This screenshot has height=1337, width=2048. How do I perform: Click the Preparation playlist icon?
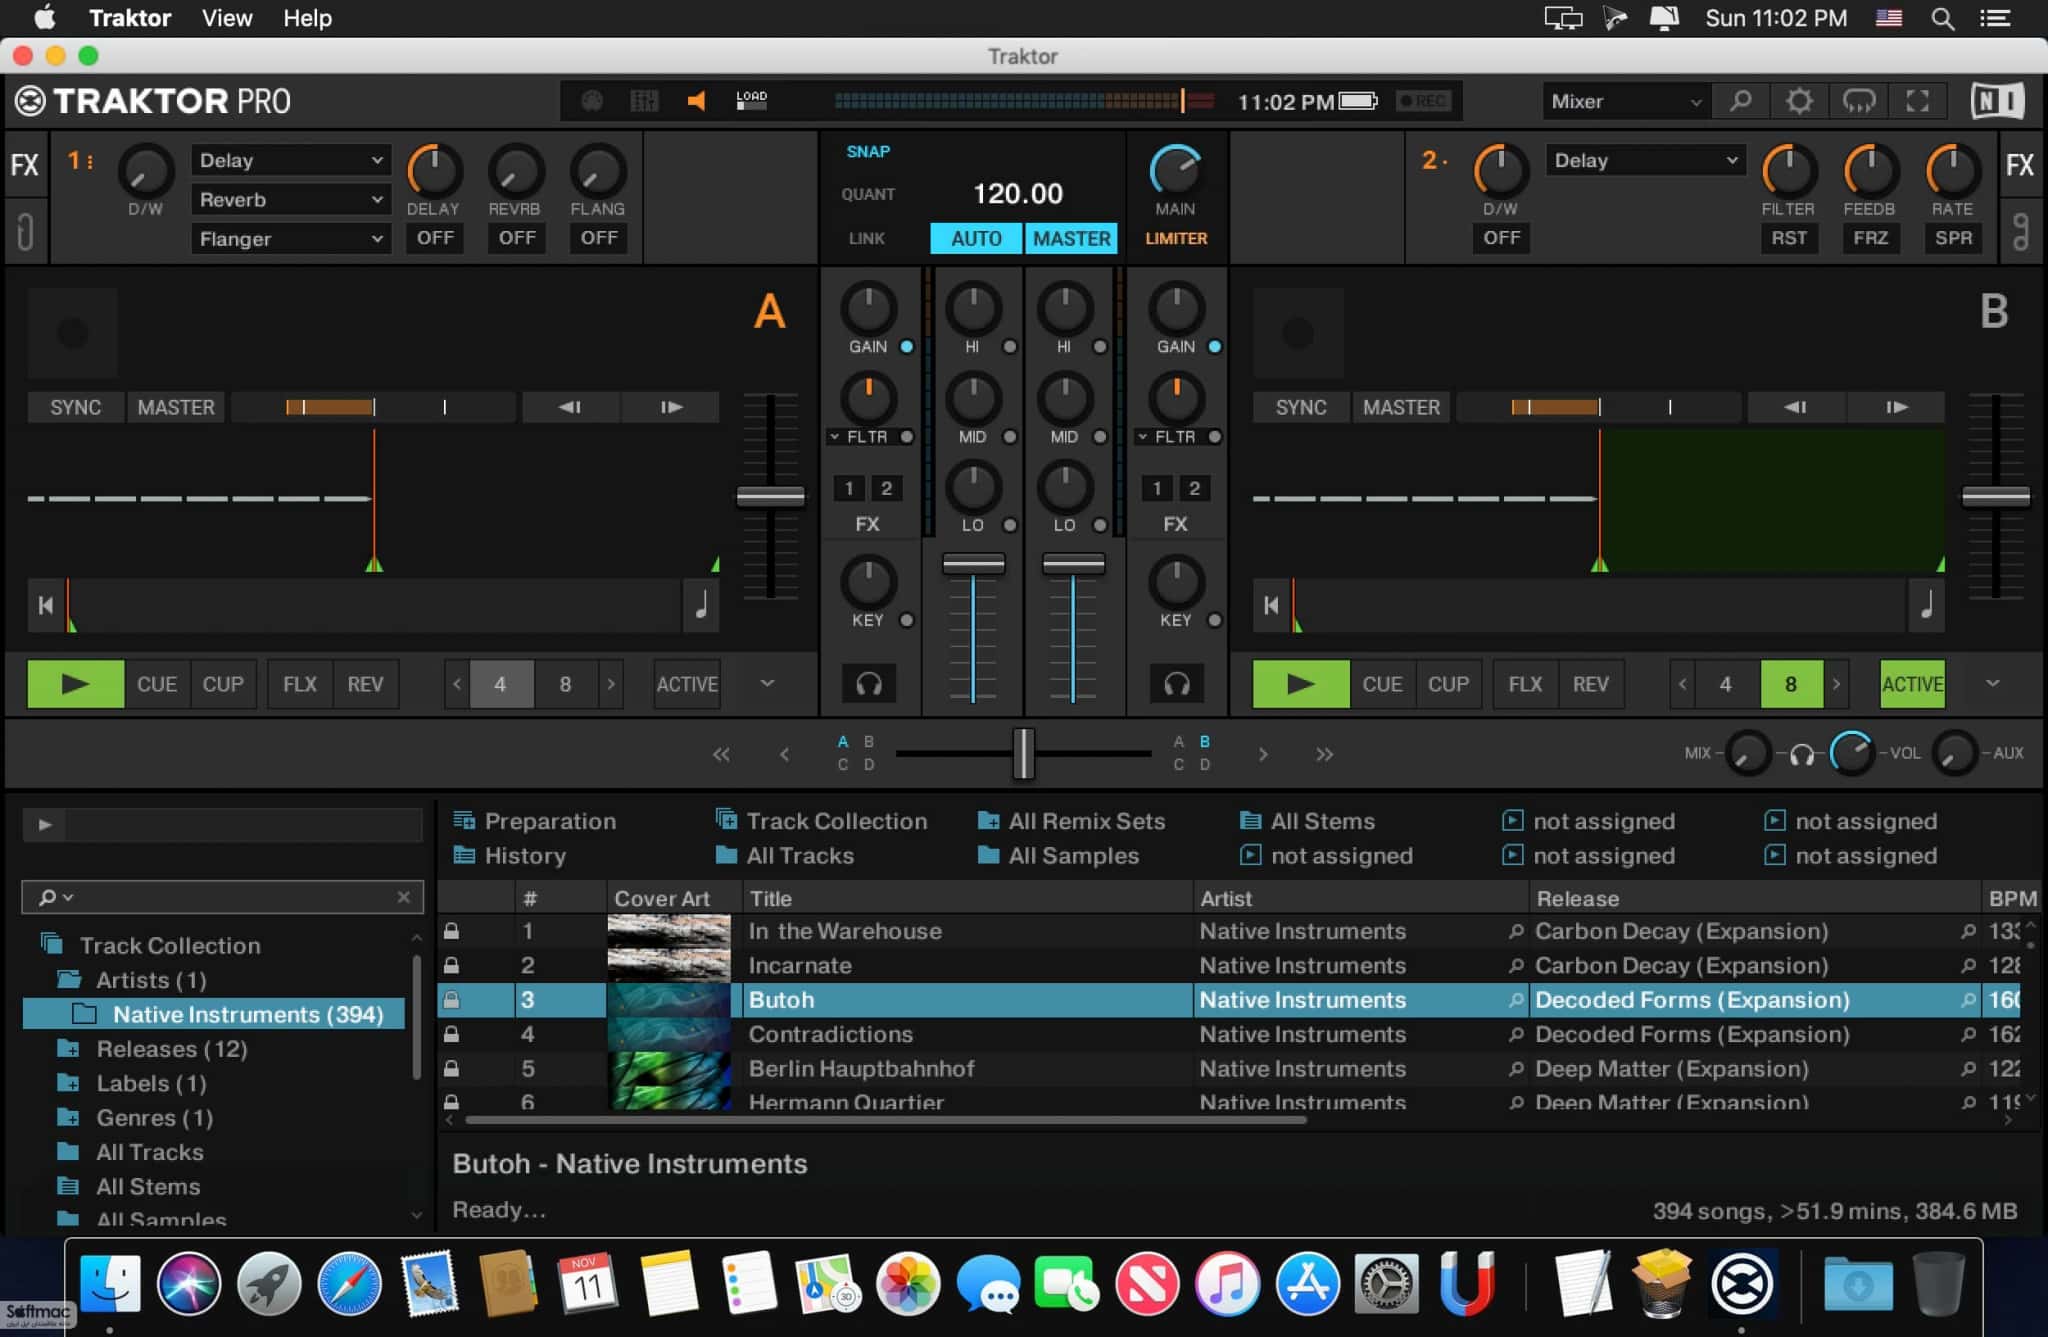(x=464, y=821)
